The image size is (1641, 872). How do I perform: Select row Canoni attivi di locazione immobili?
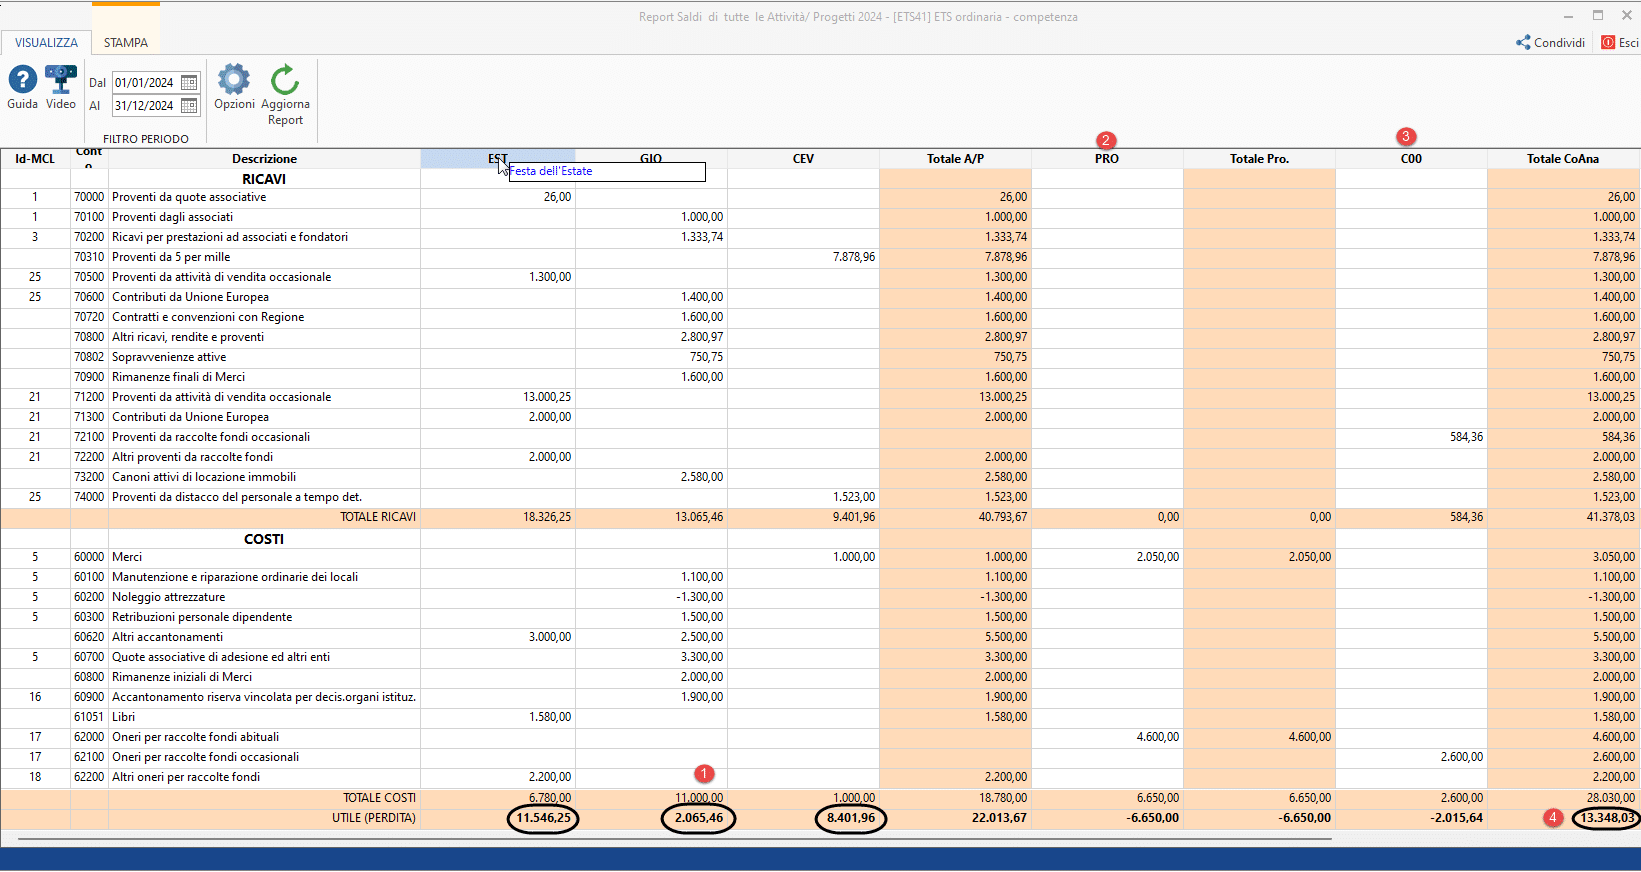pyautogui.click(x=820, y=477)
